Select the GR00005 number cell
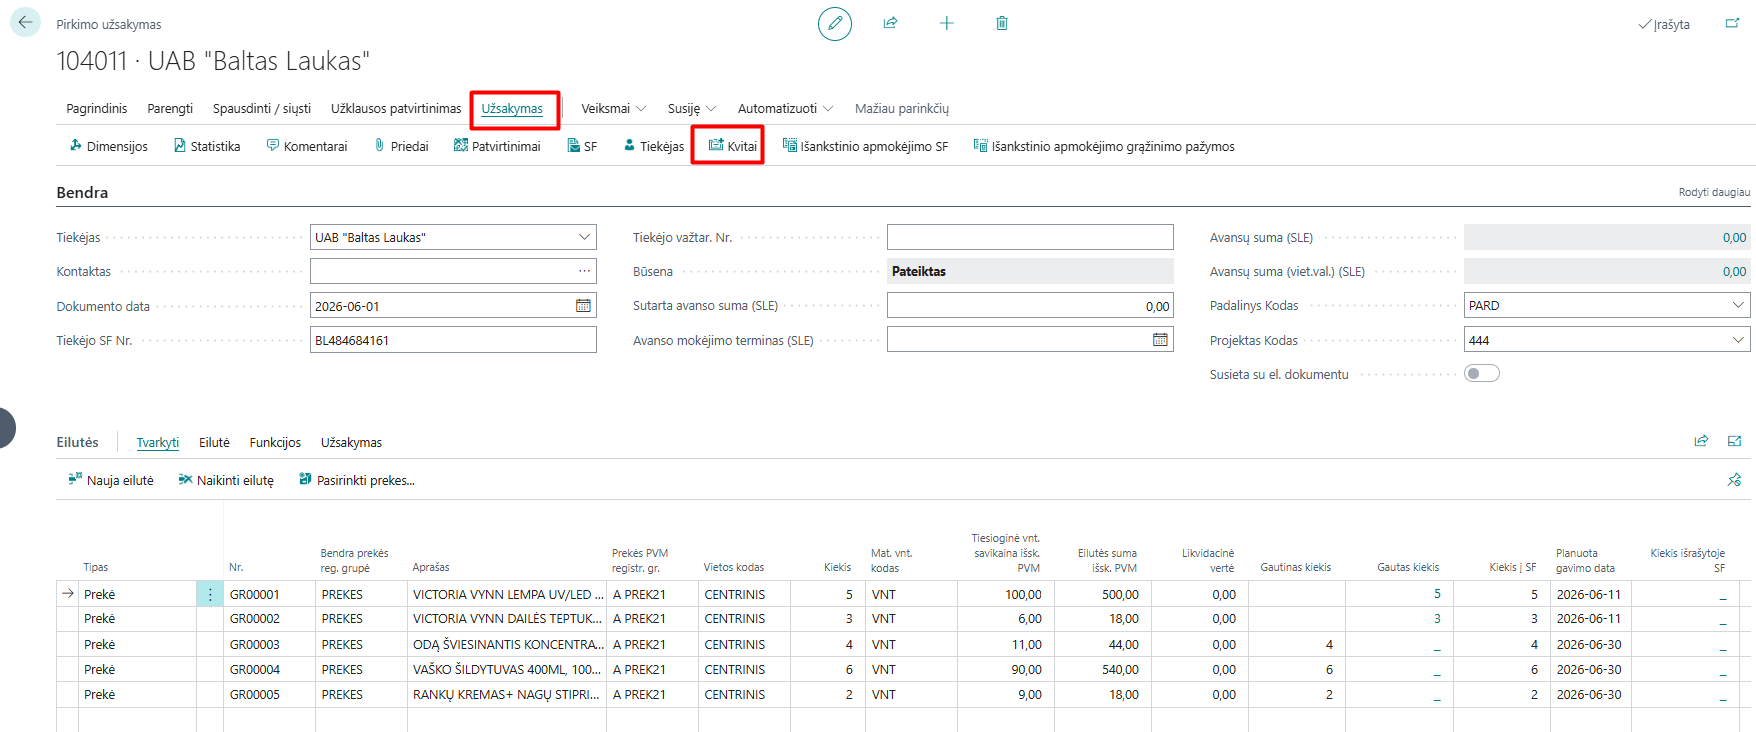Viewport: 1756px width, 732px height. point(269,695)
